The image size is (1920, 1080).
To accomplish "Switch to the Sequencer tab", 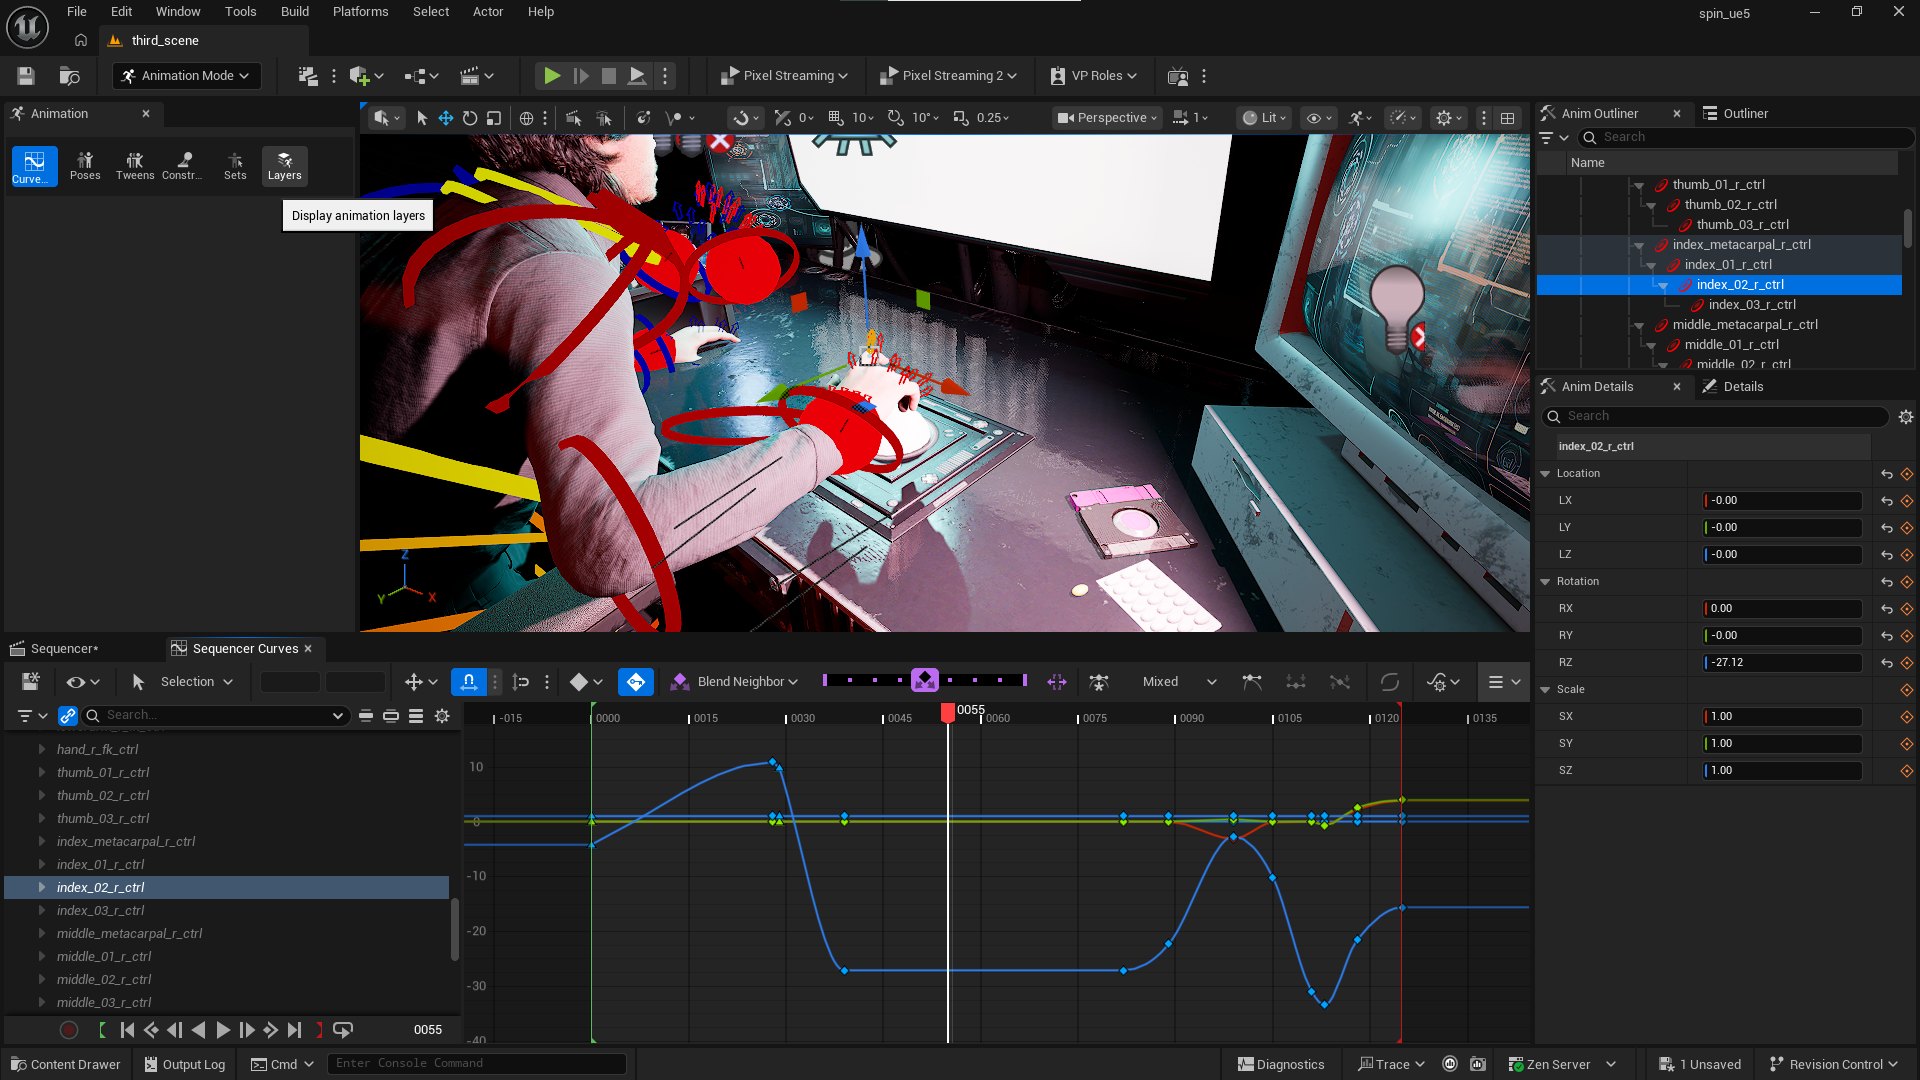I will [64, 649].
